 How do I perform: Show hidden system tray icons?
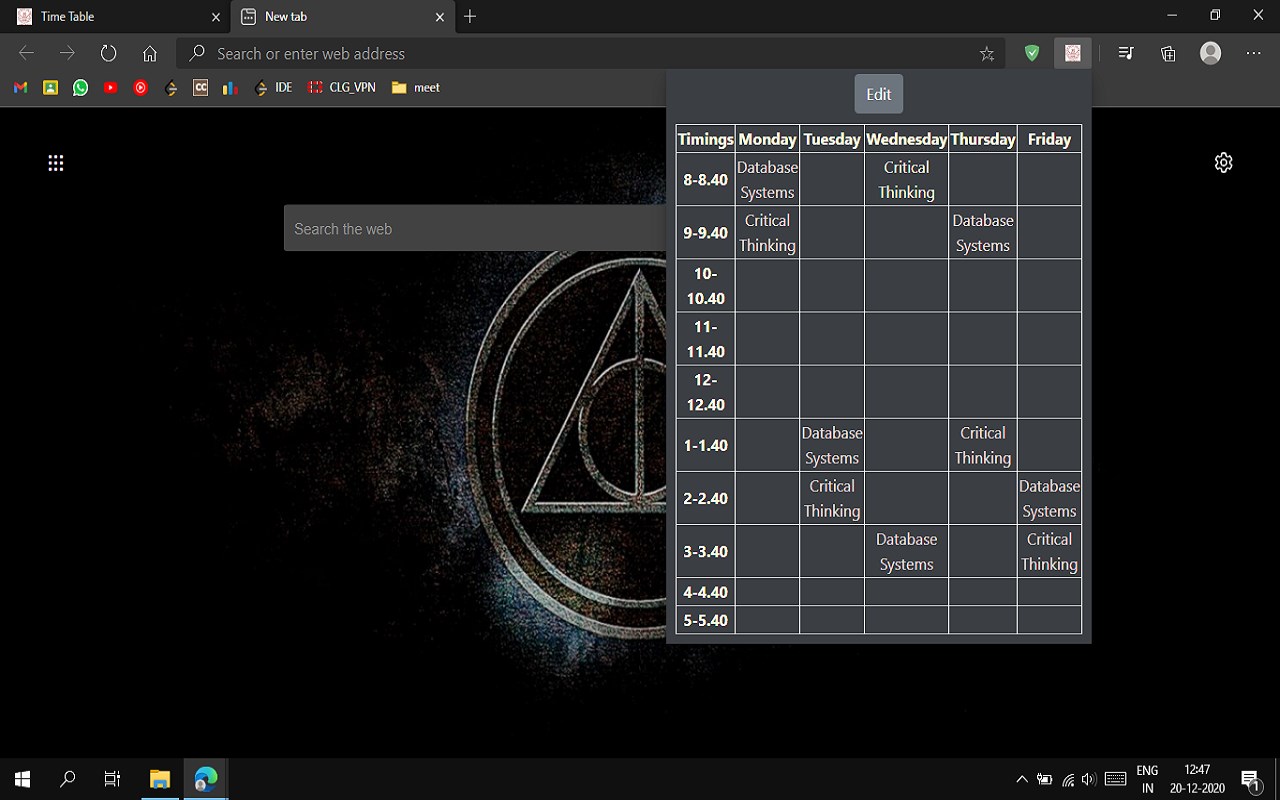(1021, 779)
